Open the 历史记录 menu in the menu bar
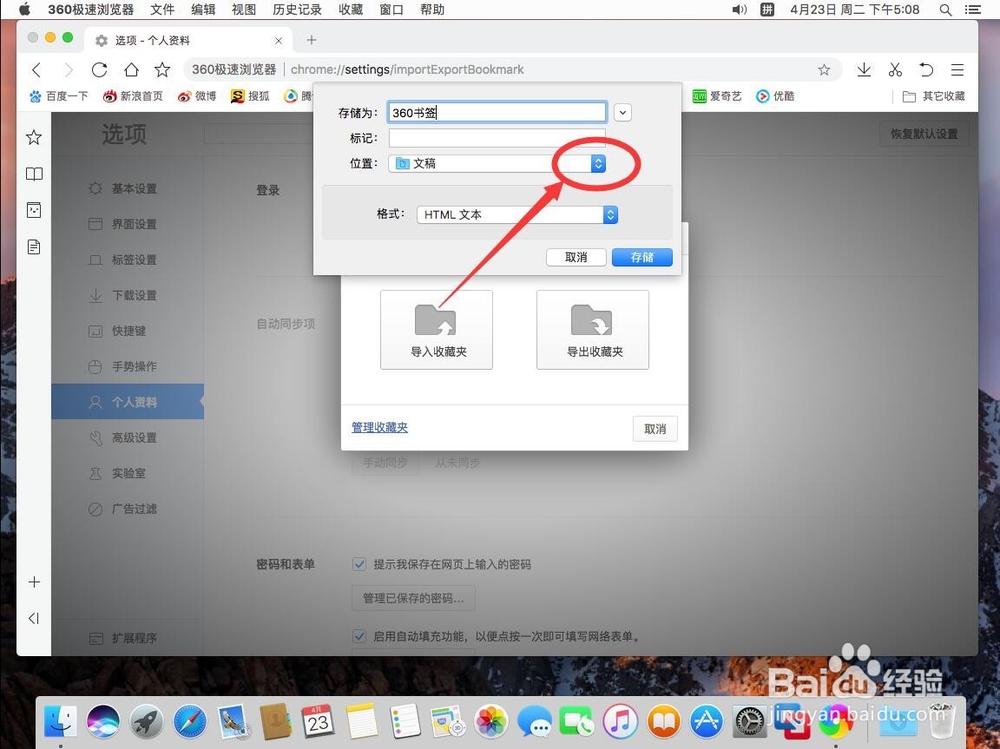Screen dimensions: 1000x749 tap(296, 10)
